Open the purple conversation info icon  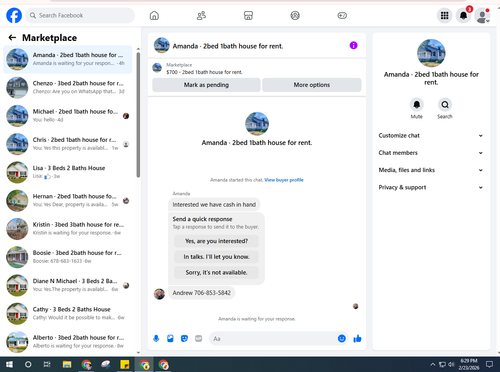353,45
